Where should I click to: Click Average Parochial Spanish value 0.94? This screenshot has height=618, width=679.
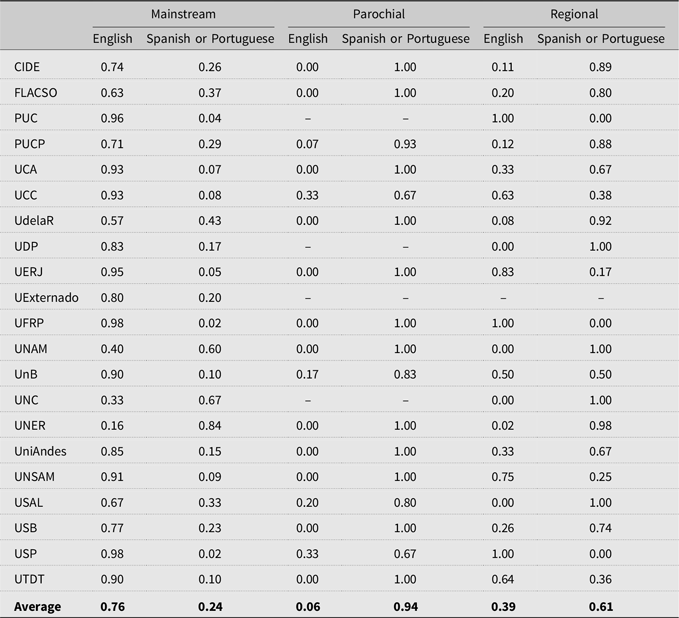(x=406, y=606)
